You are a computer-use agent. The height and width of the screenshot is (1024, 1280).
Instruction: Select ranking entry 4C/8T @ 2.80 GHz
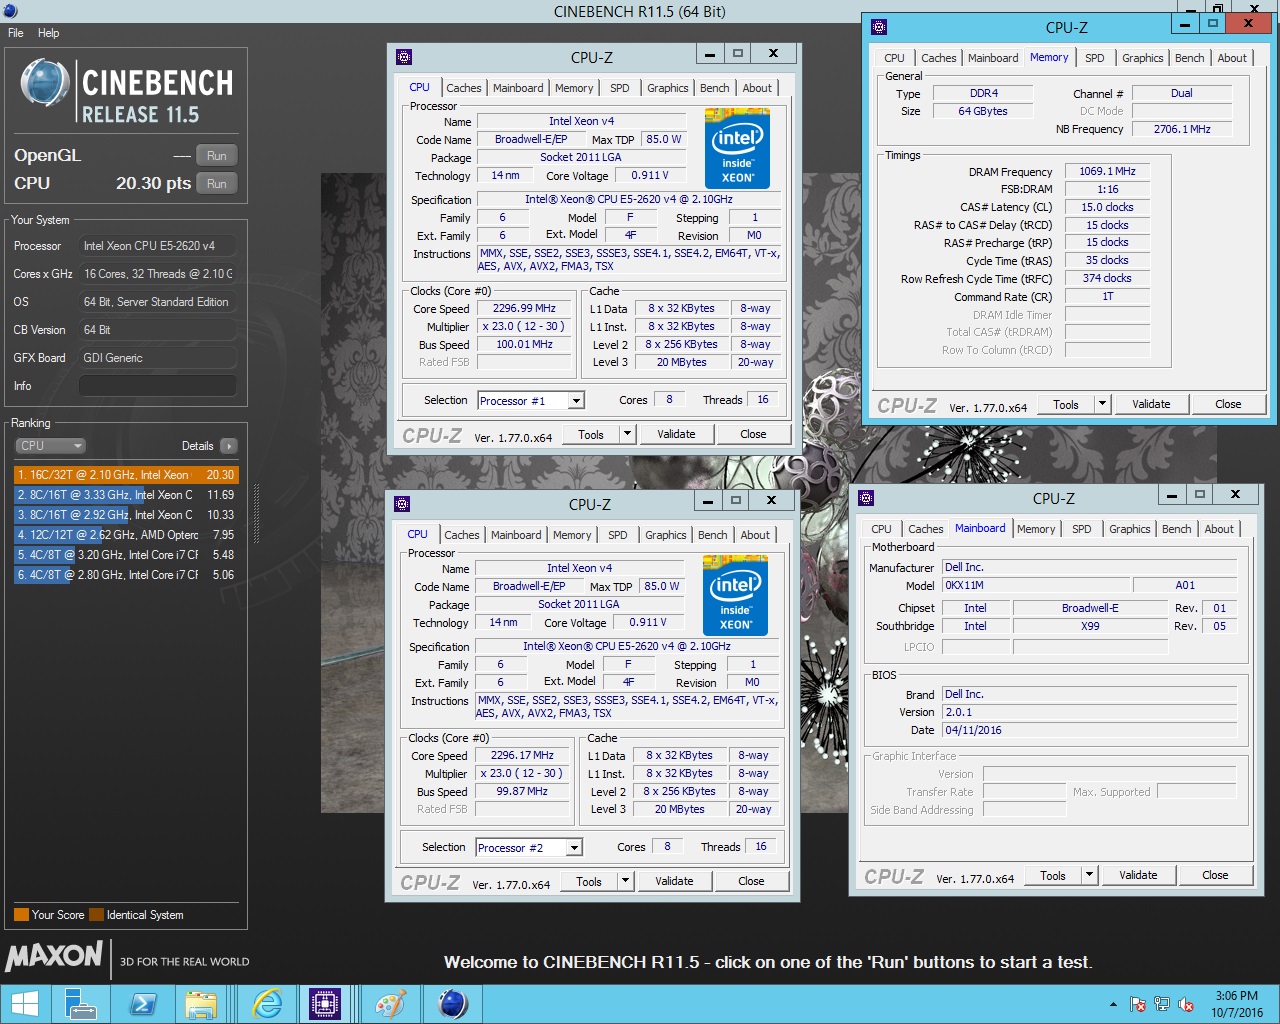[x=126, y=575]
